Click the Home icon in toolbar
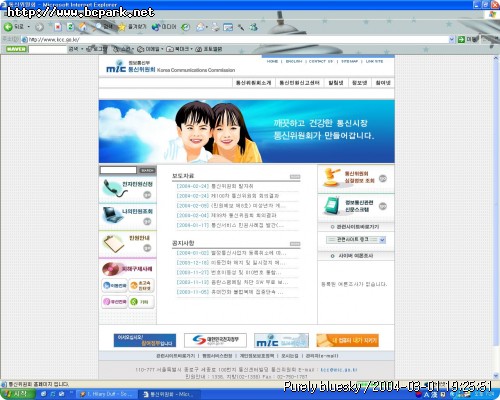The height and width of the screenshot is (400, 500). click(83, 27)
